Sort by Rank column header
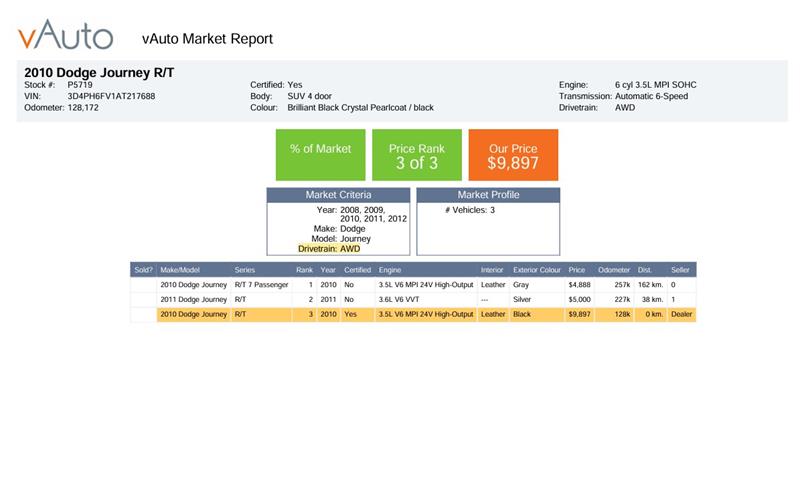The image size is (800, 504). [x=305, y=270]
